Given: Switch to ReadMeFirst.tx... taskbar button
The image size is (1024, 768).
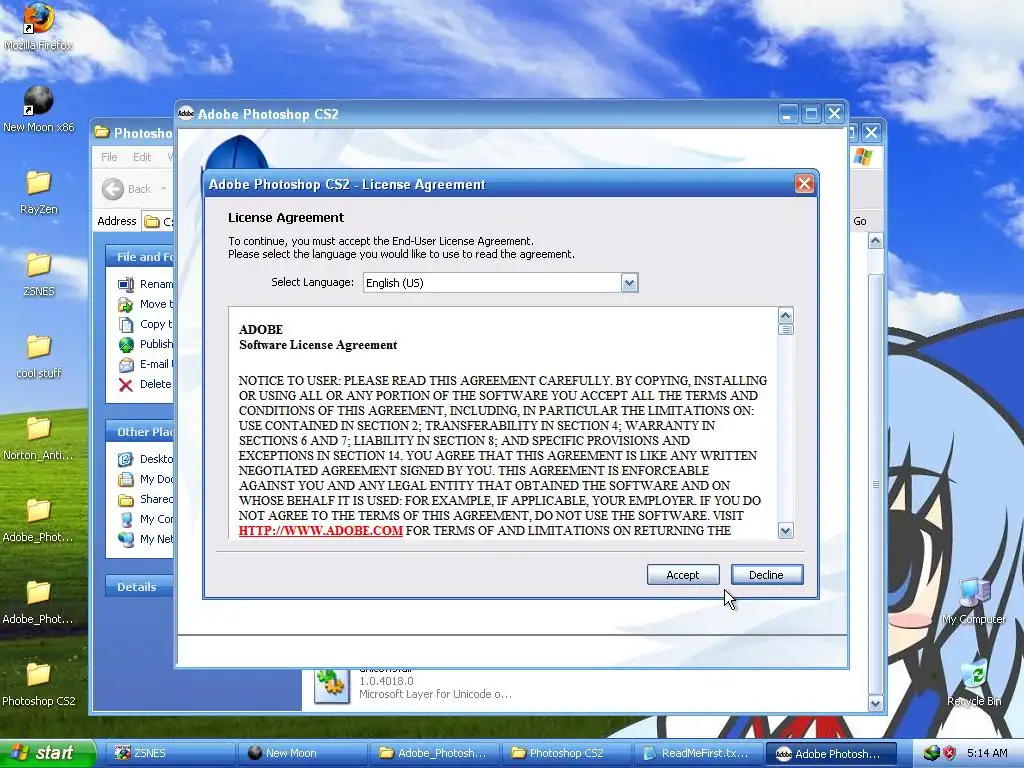Looking at the screenshot, I should click(x=698, y=753).
